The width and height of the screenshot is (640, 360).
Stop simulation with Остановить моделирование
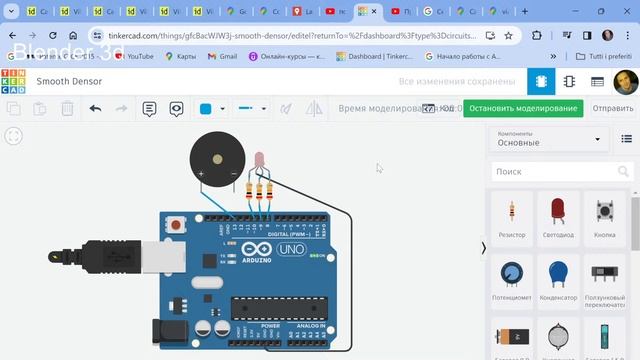[523, 108]
